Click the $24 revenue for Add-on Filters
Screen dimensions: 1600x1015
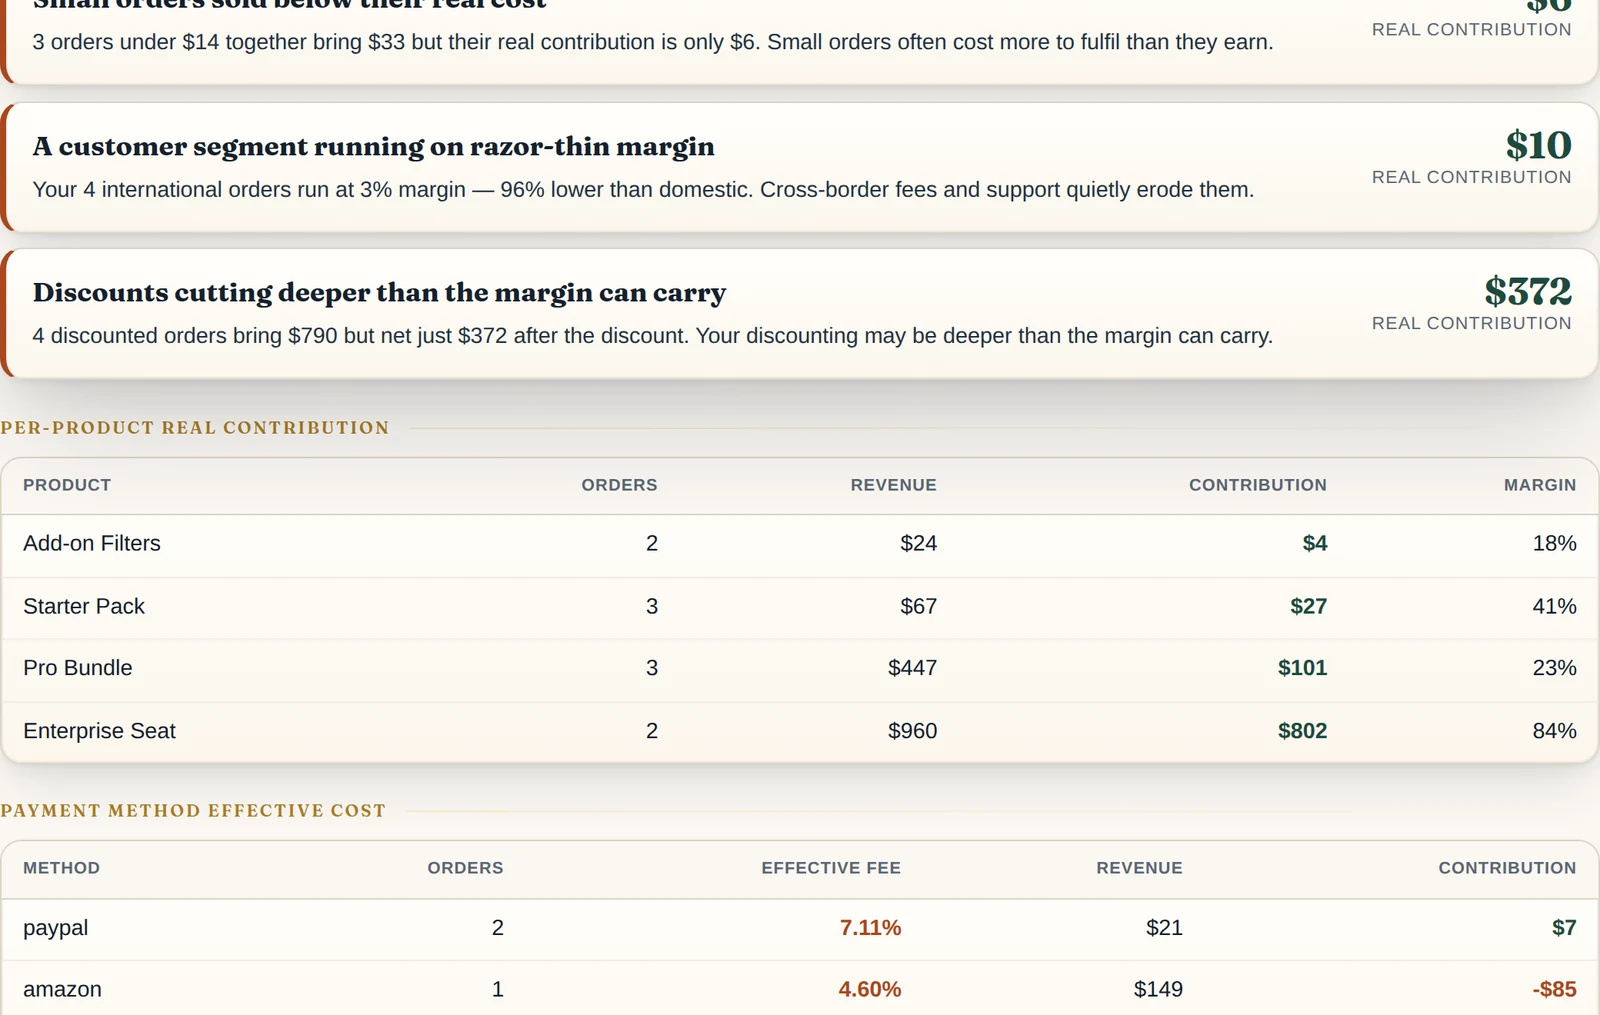point(918,544)
